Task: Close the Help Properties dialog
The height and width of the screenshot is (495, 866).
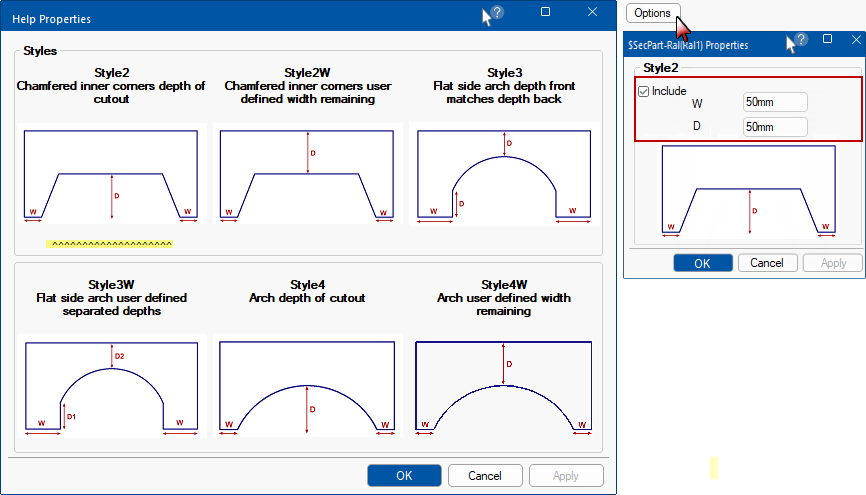Action: 592,13
